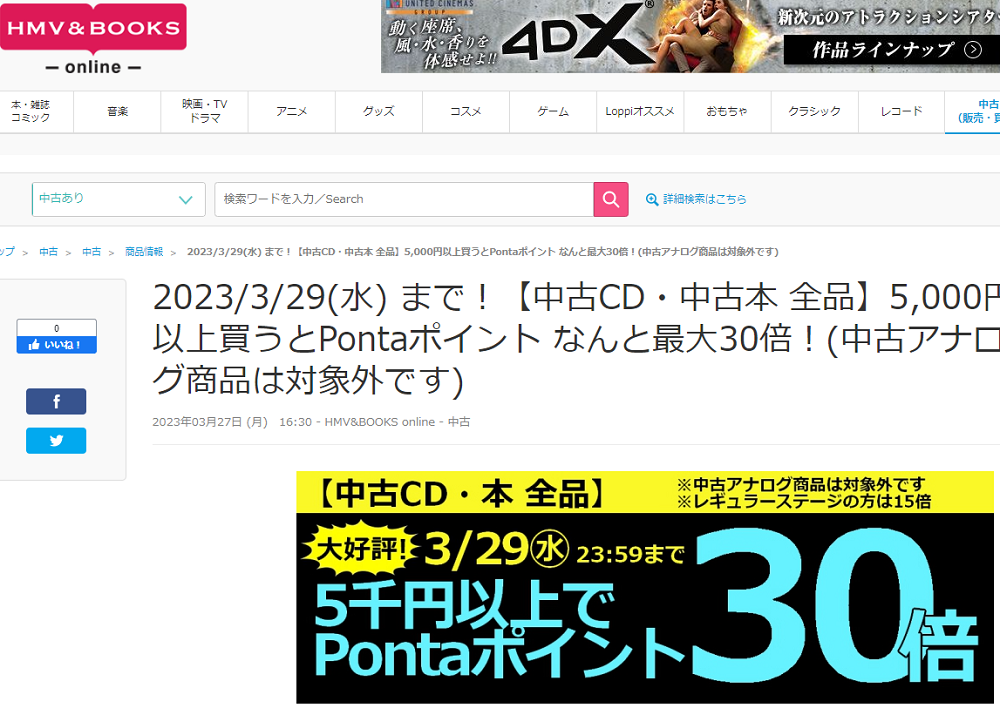The width and height of the screenshot is (1000, 708).
Task: Click the Pontaポイント30倍 campaign banner
Action: [645, 587]
